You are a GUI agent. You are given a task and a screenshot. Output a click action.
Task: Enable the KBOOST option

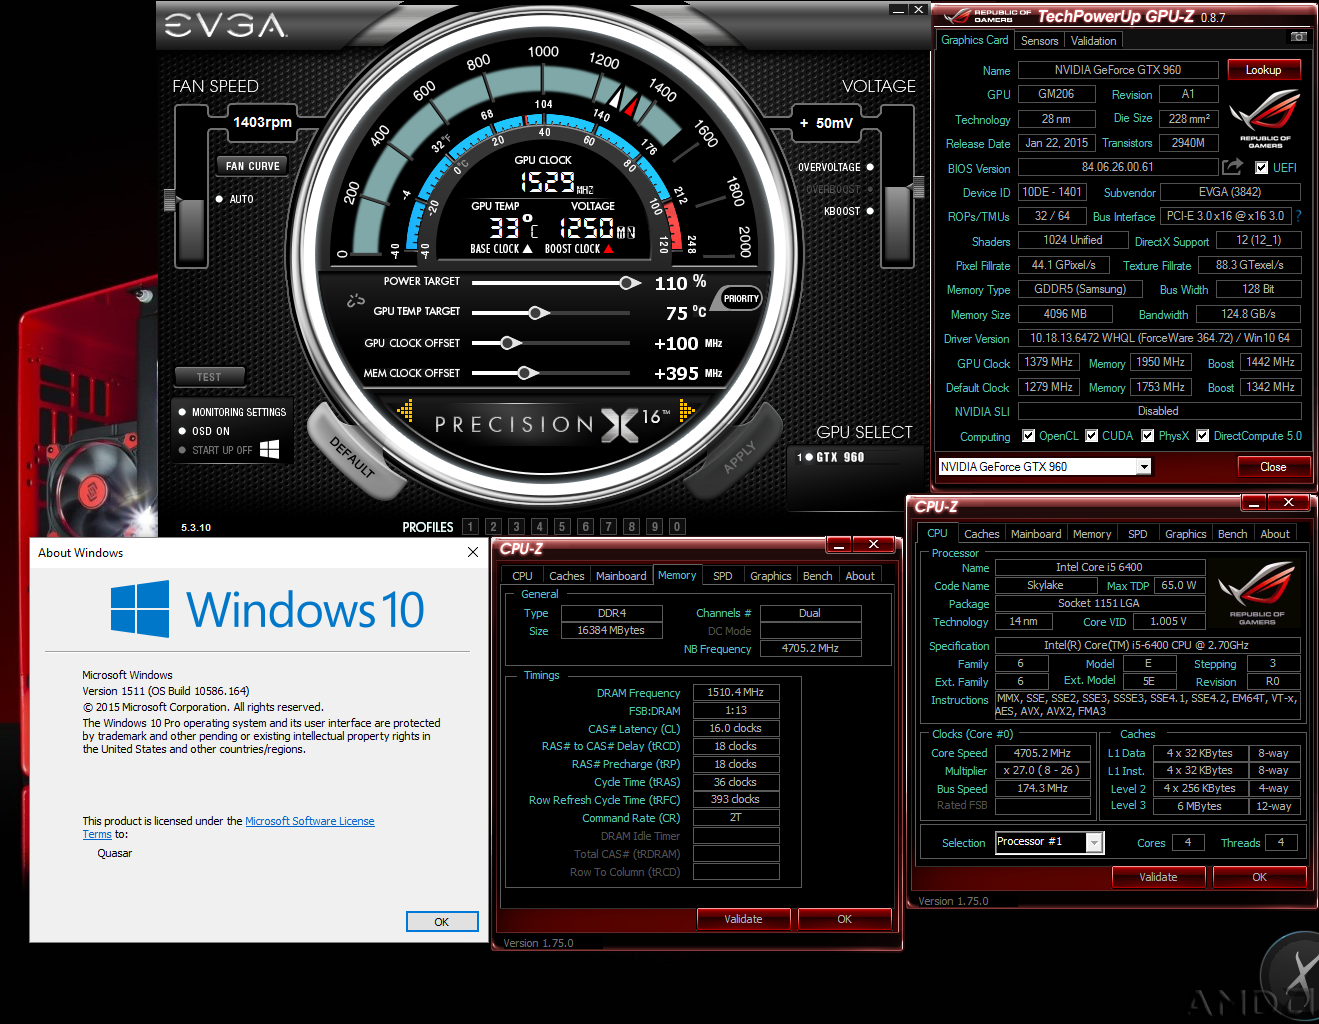tap(870, 211)
